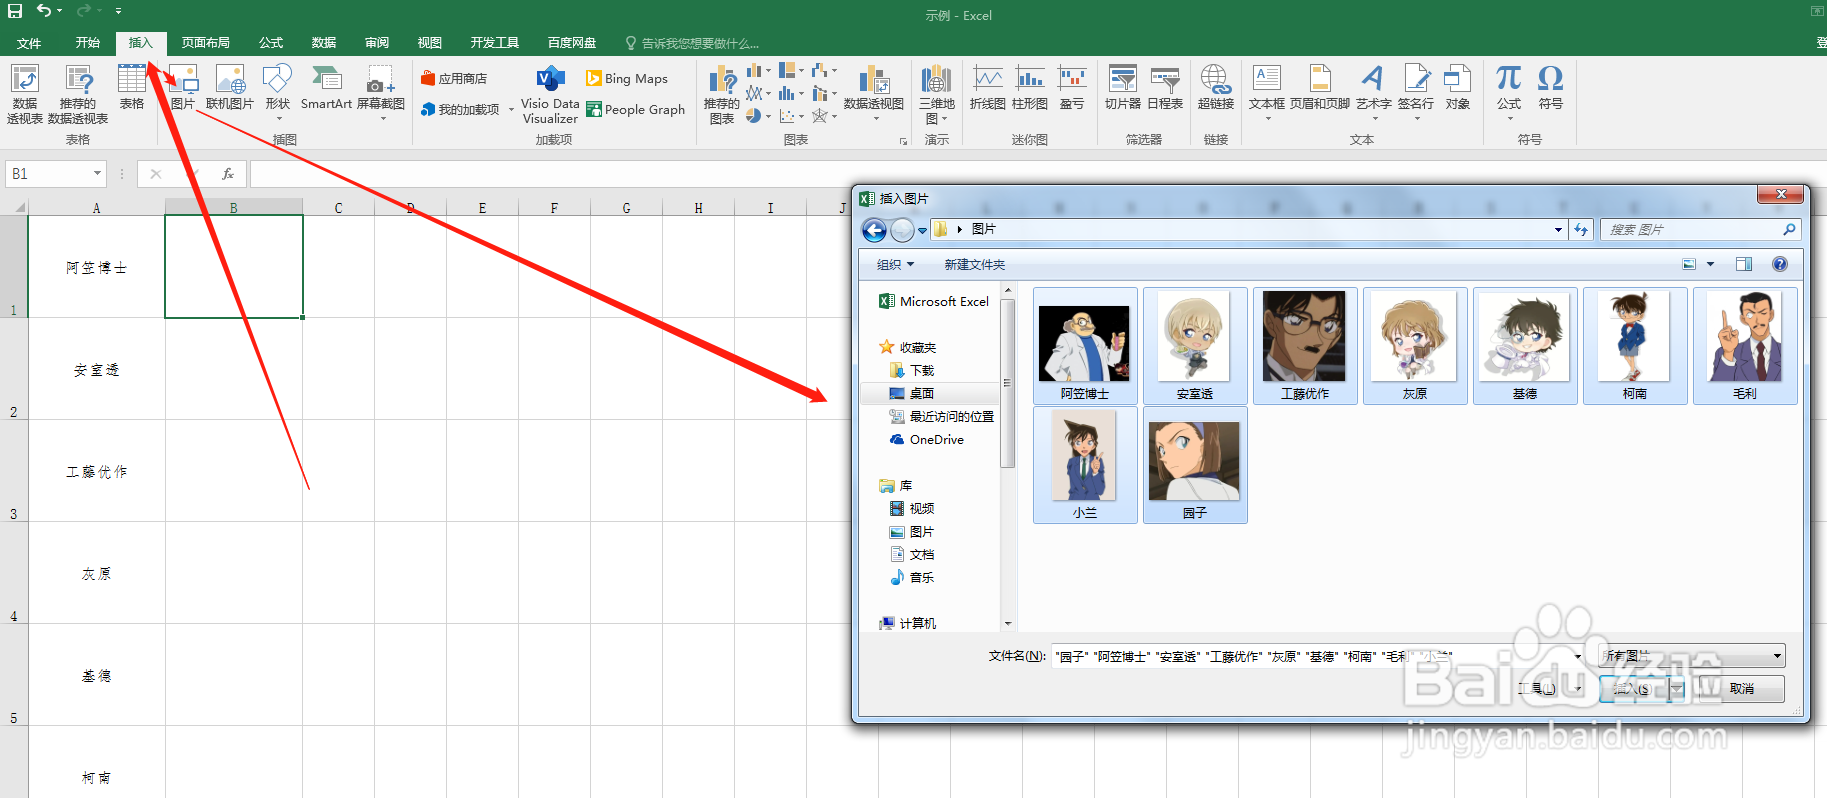Viewport: 1827px width, 798px height.
Task: Expand the Organize menu in dialog
Action: (x=895, y=264)
